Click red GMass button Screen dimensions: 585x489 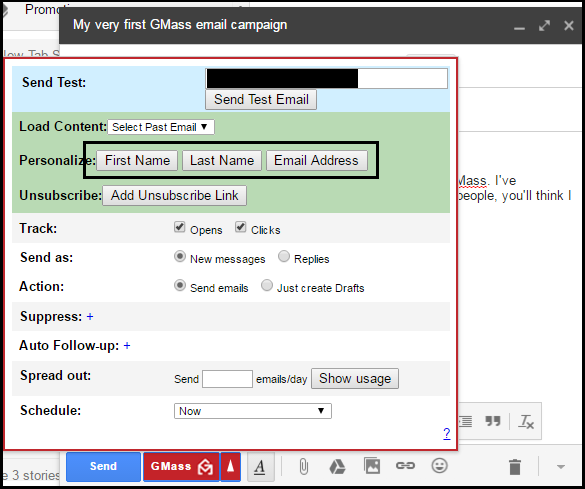point(182,467)
